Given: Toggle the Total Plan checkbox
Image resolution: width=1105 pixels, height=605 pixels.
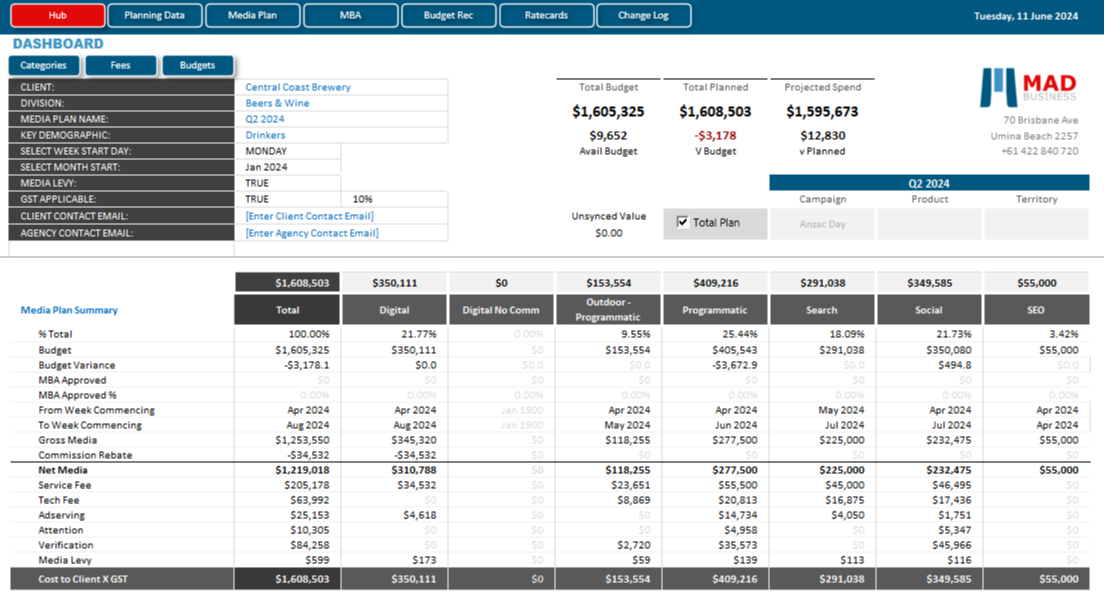Looking at the screenshot, I should pos(683,222).
